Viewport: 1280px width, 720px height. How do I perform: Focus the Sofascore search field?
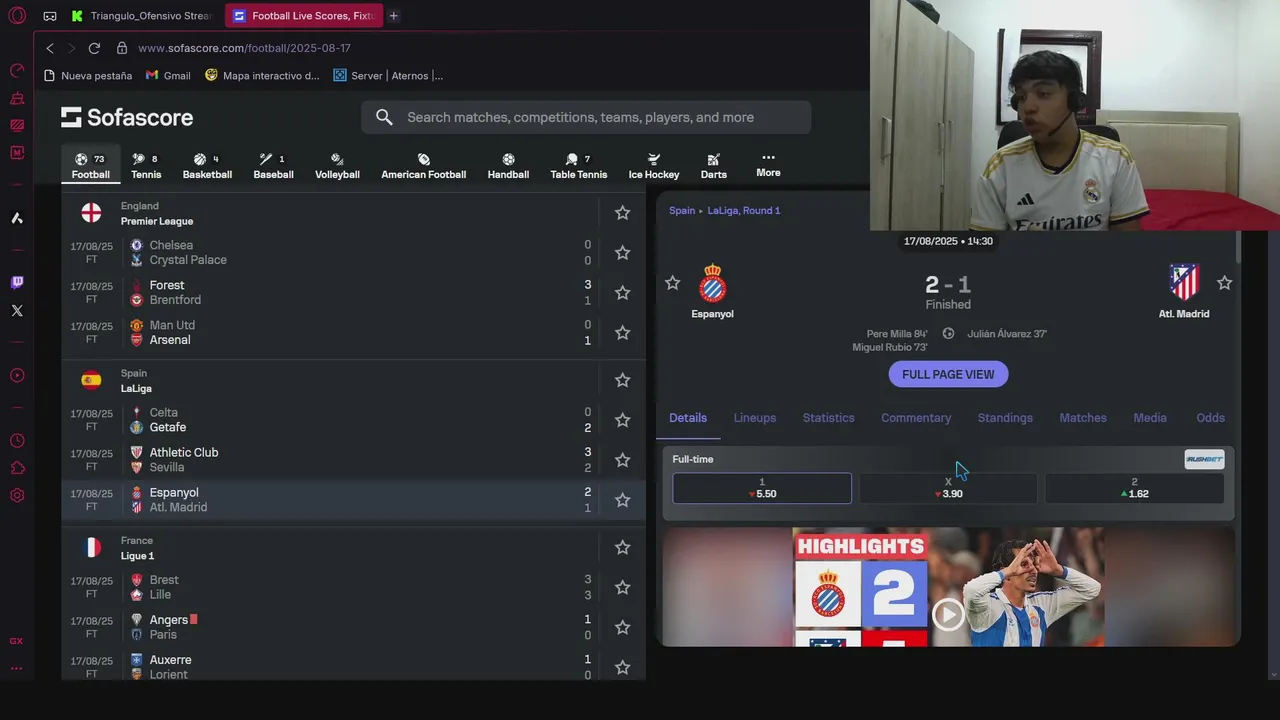pyautogui.click(x=586, y=117)
